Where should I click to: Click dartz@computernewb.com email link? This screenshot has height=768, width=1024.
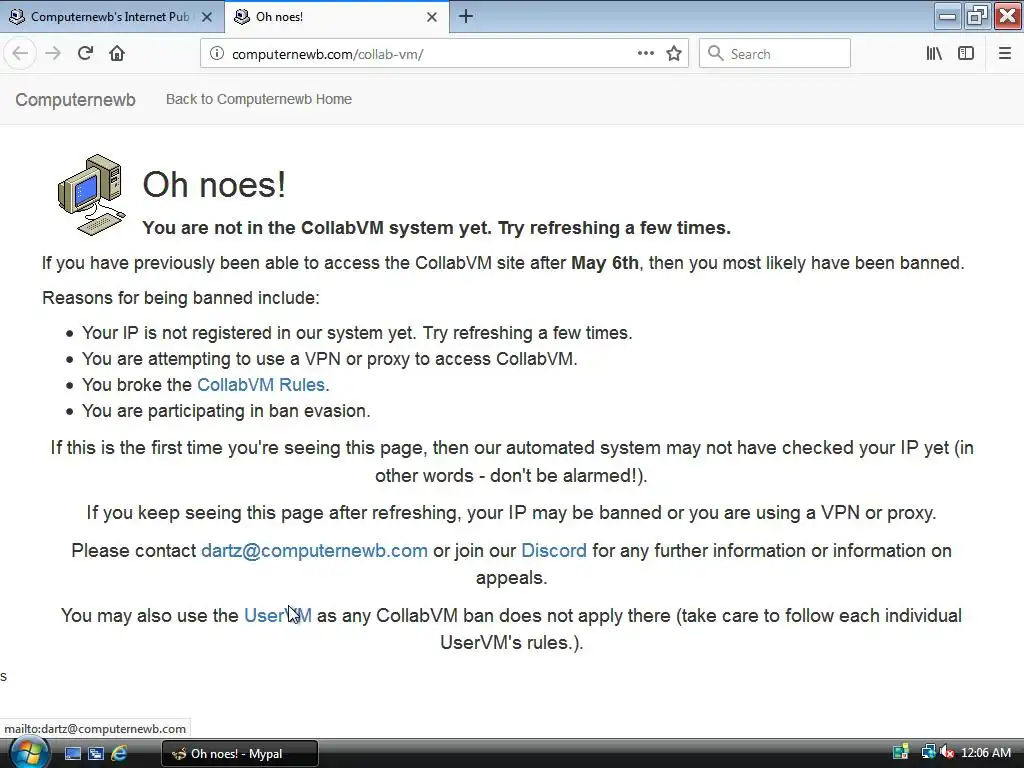point(314,551)
